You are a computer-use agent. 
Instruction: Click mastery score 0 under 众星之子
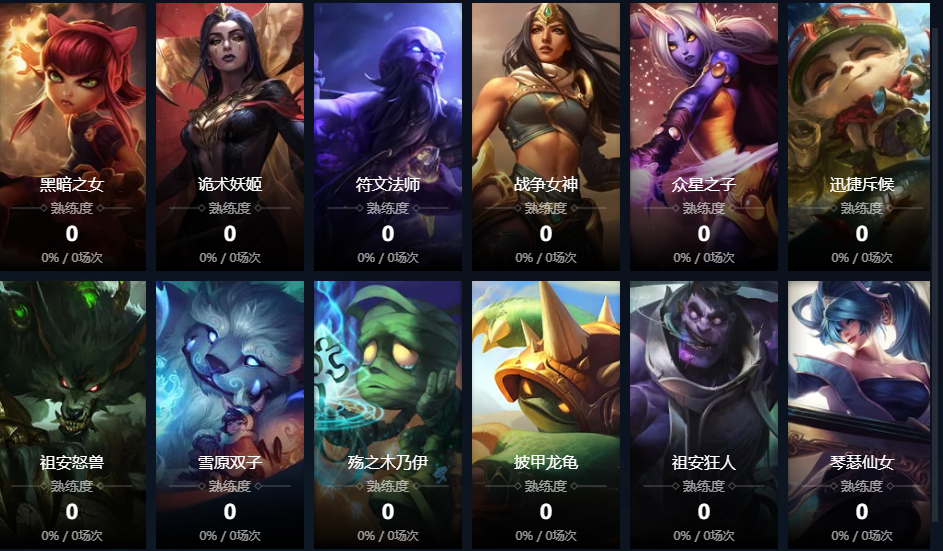(704, 233)
